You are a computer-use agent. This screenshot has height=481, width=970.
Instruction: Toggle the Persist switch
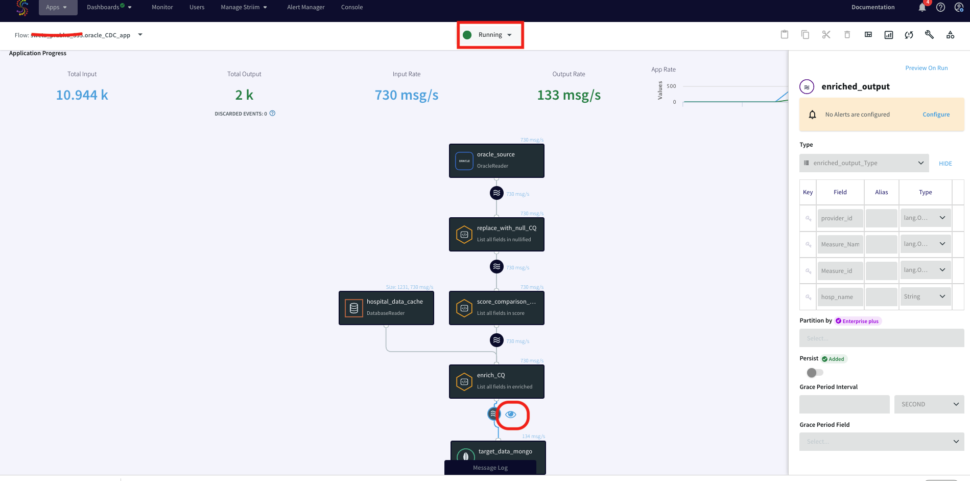(815, 372)
